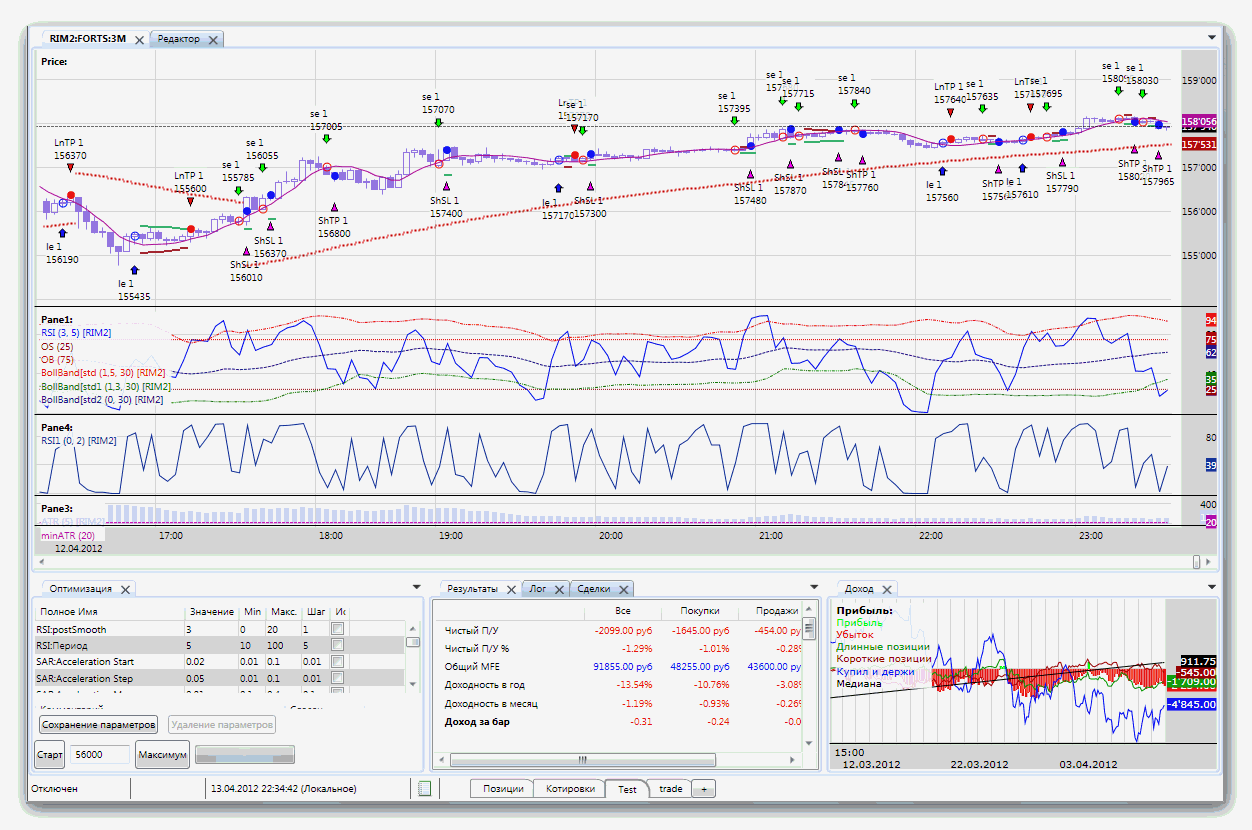The image size is (1252, 830).
Task: Expand the Доход panel options arrow
Action: pos(1211,588)
